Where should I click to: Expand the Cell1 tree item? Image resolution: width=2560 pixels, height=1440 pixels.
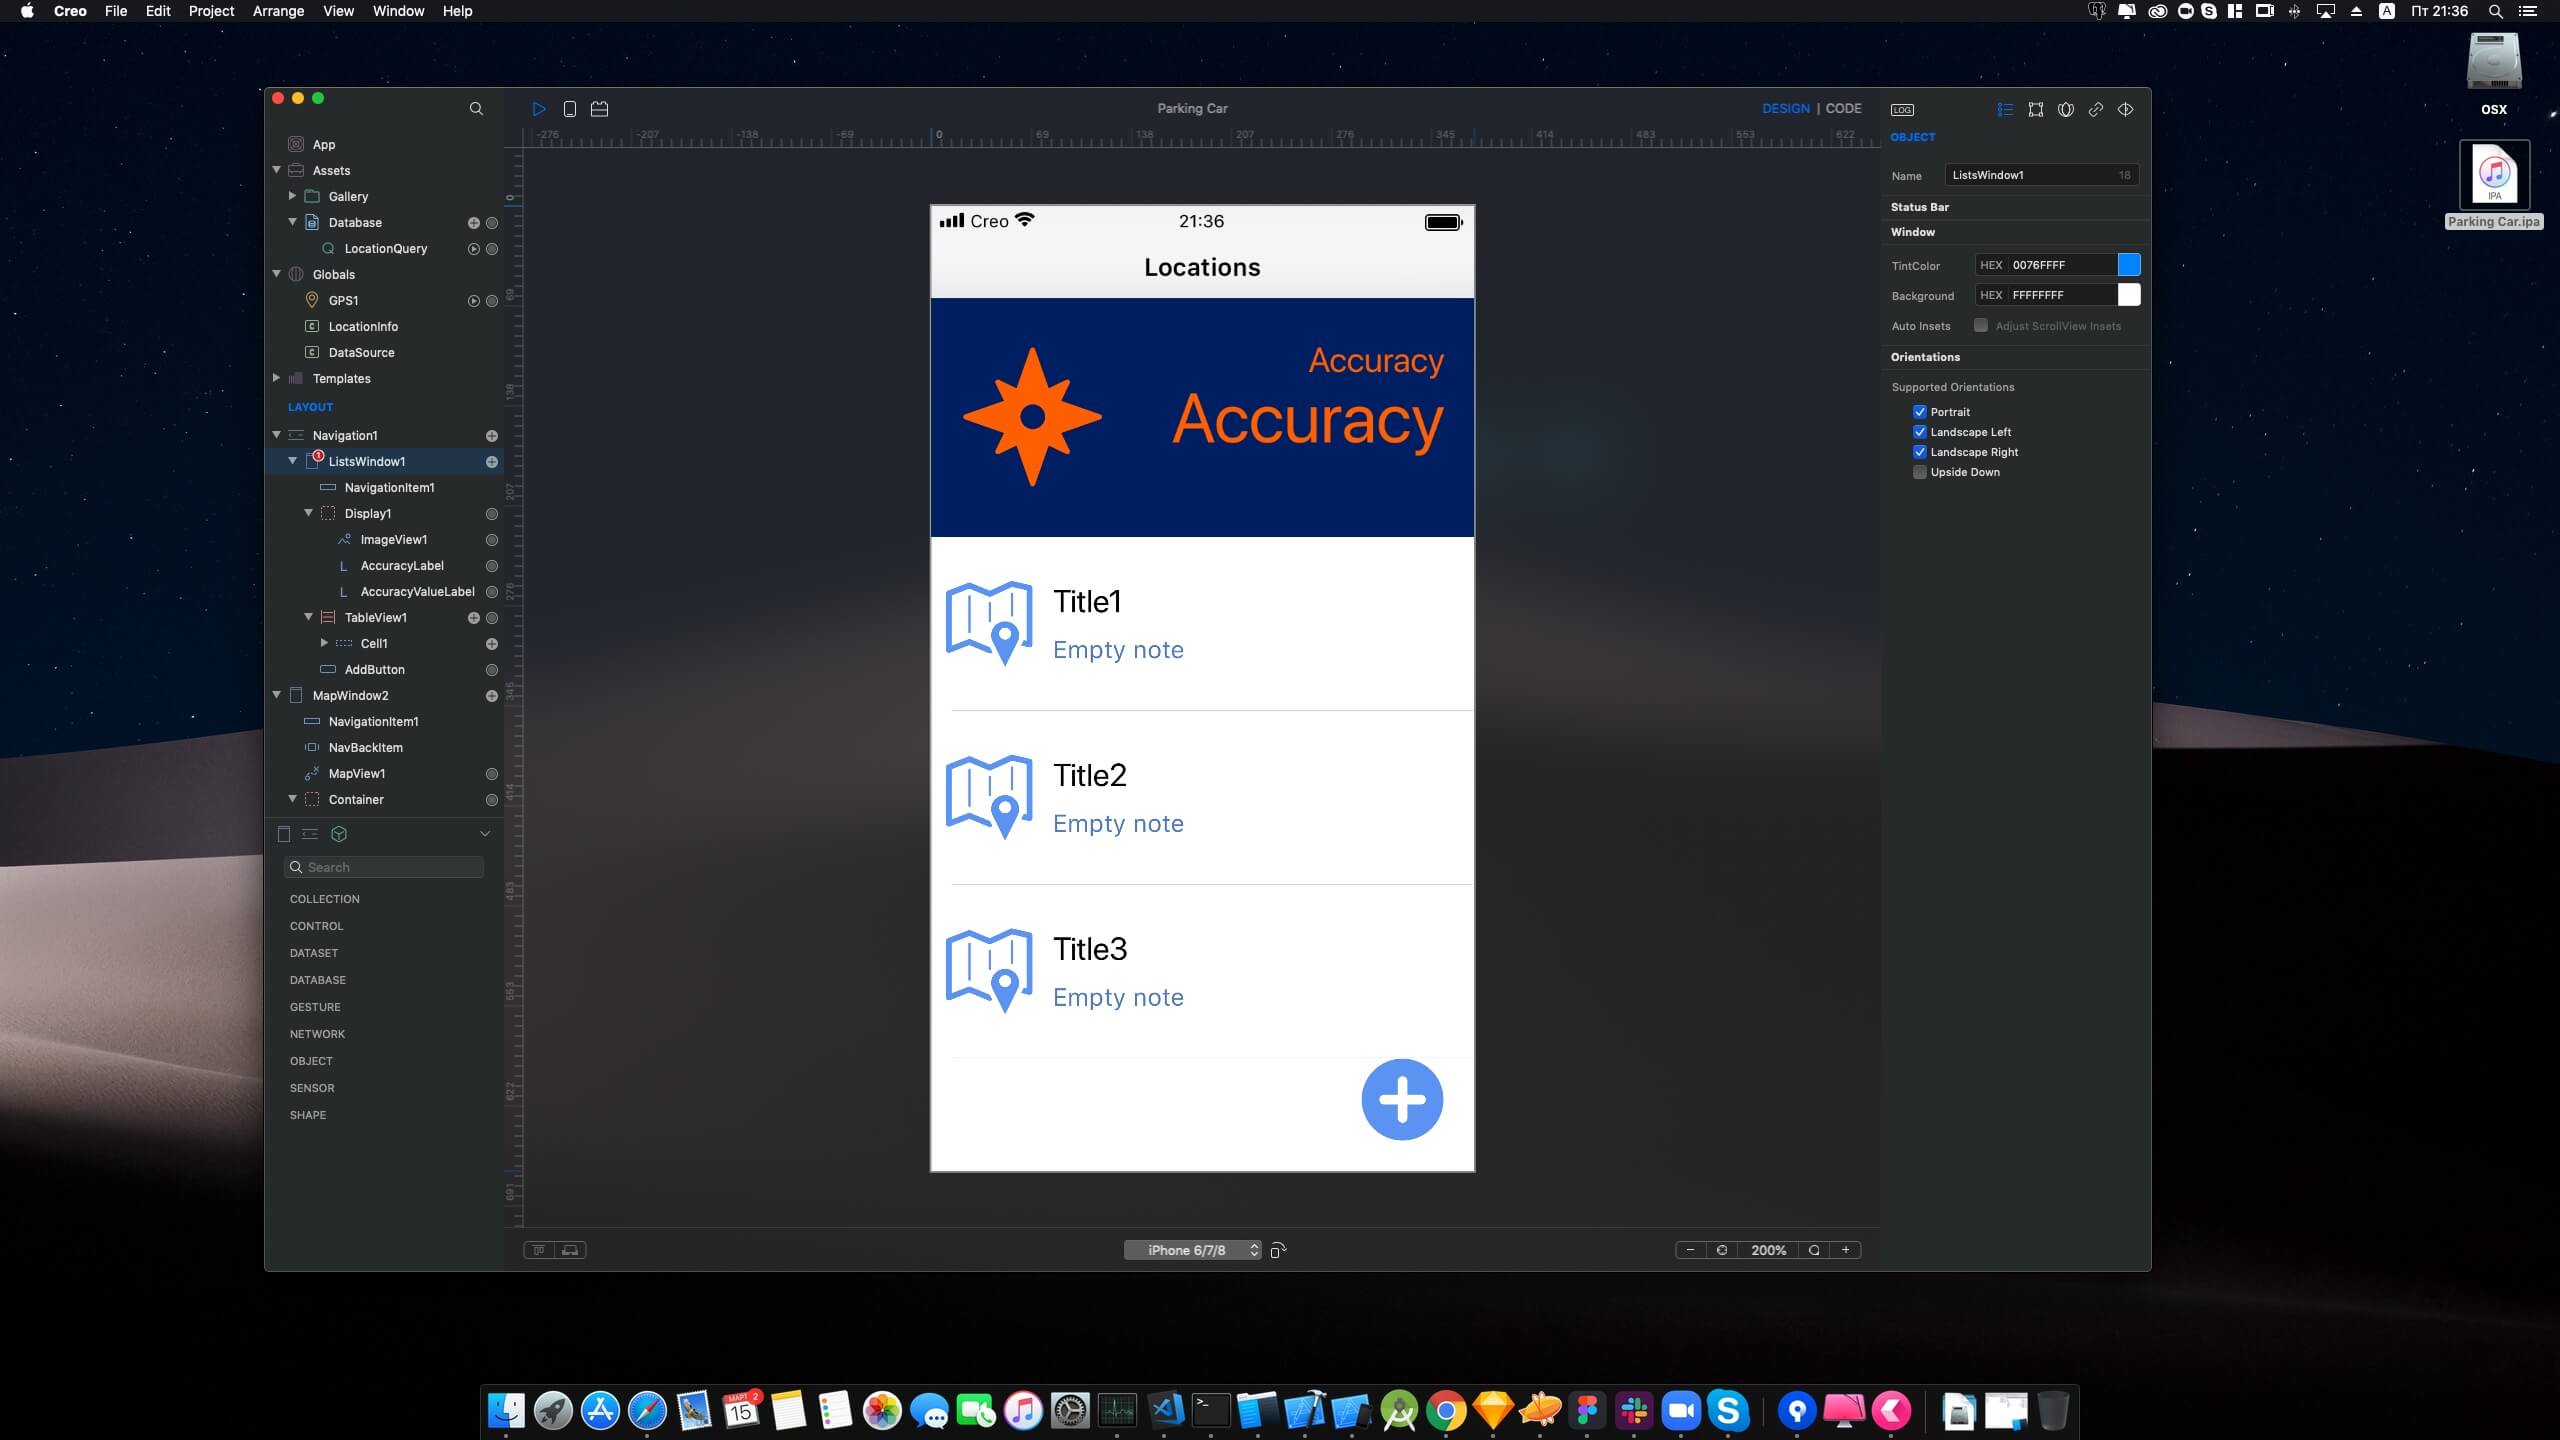click(x=324, y=643)
